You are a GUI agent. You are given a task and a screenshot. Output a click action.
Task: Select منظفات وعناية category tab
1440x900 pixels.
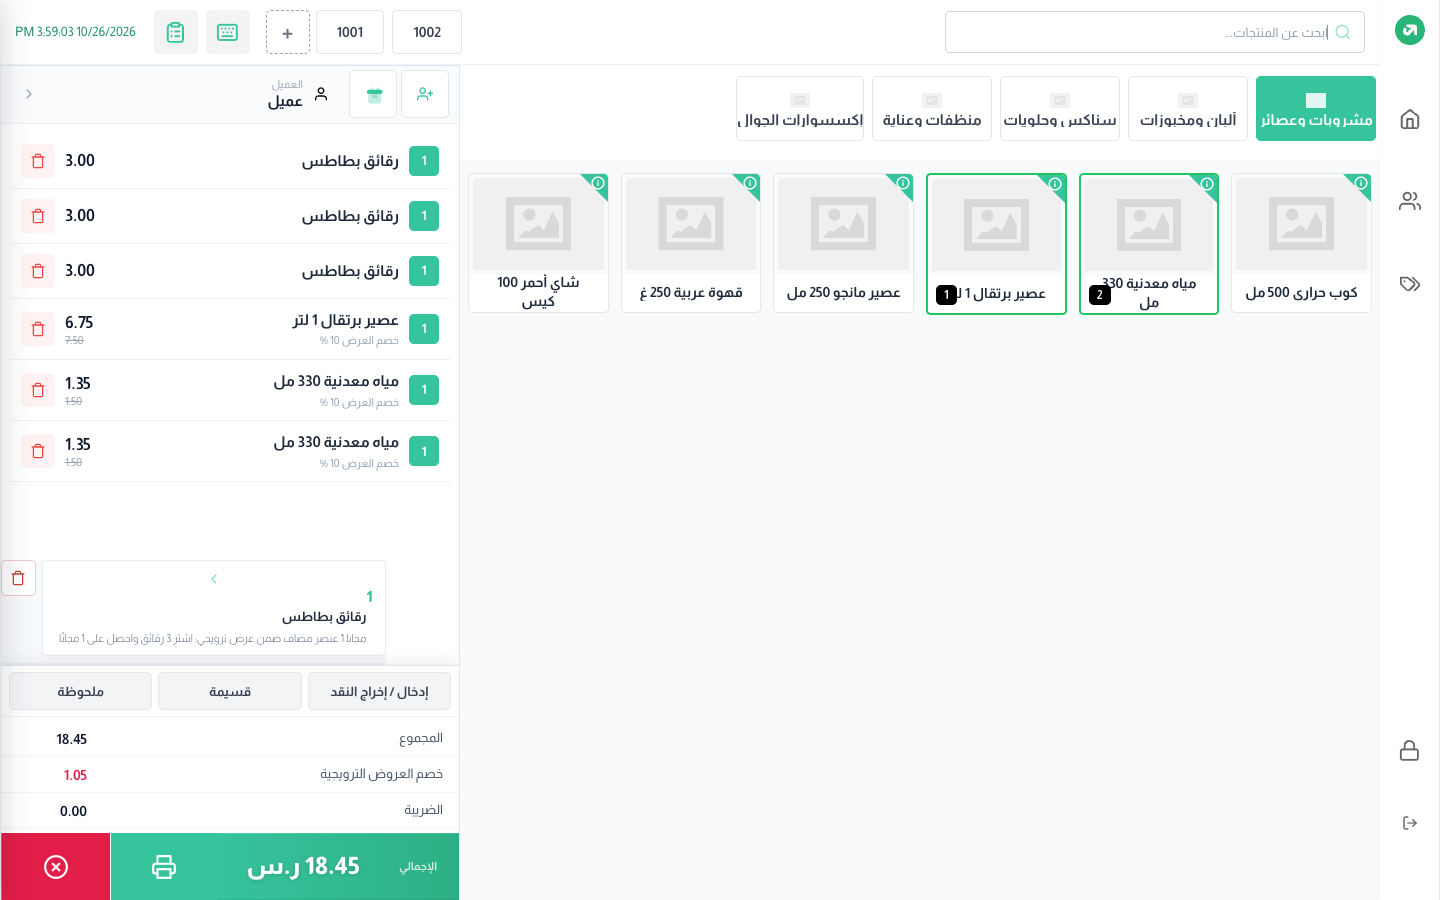tap(932, 108)
